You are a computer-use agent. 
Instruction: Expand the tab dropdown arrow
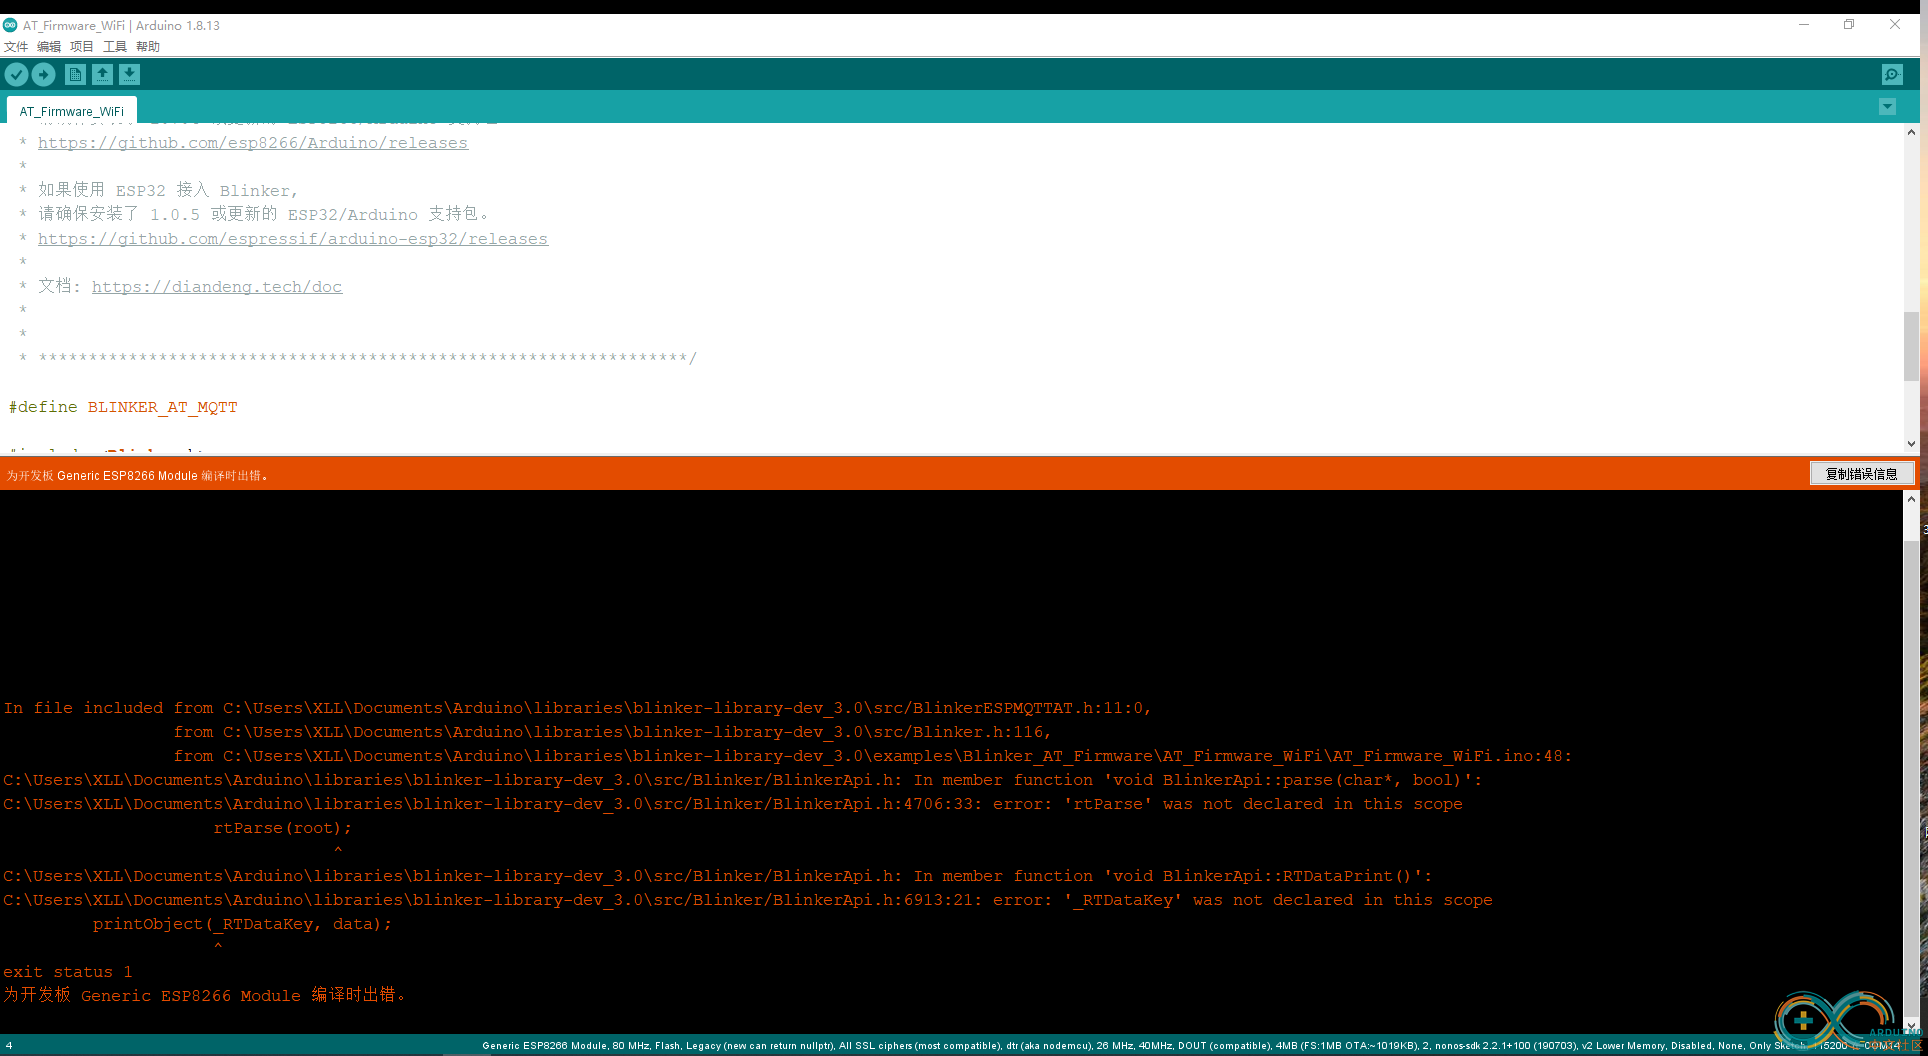click(x=1887, y=107)
